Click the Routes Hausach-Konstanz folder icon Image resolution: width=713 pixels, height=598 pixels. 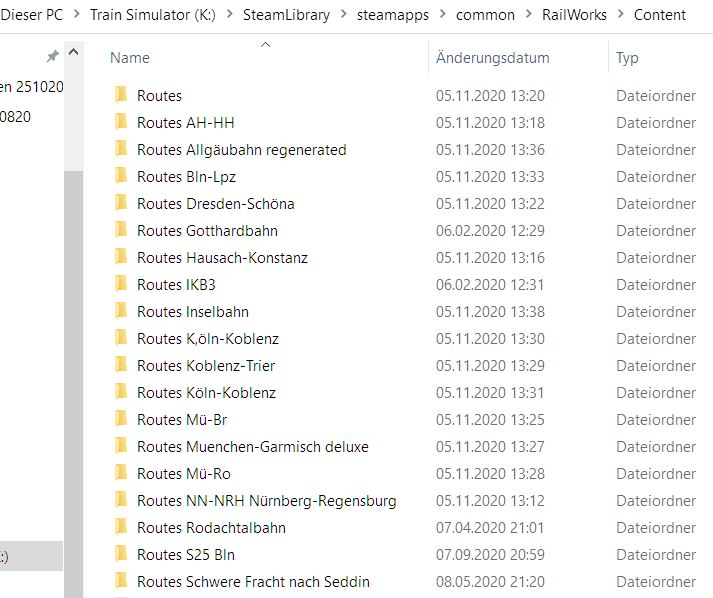coord(121,256)
